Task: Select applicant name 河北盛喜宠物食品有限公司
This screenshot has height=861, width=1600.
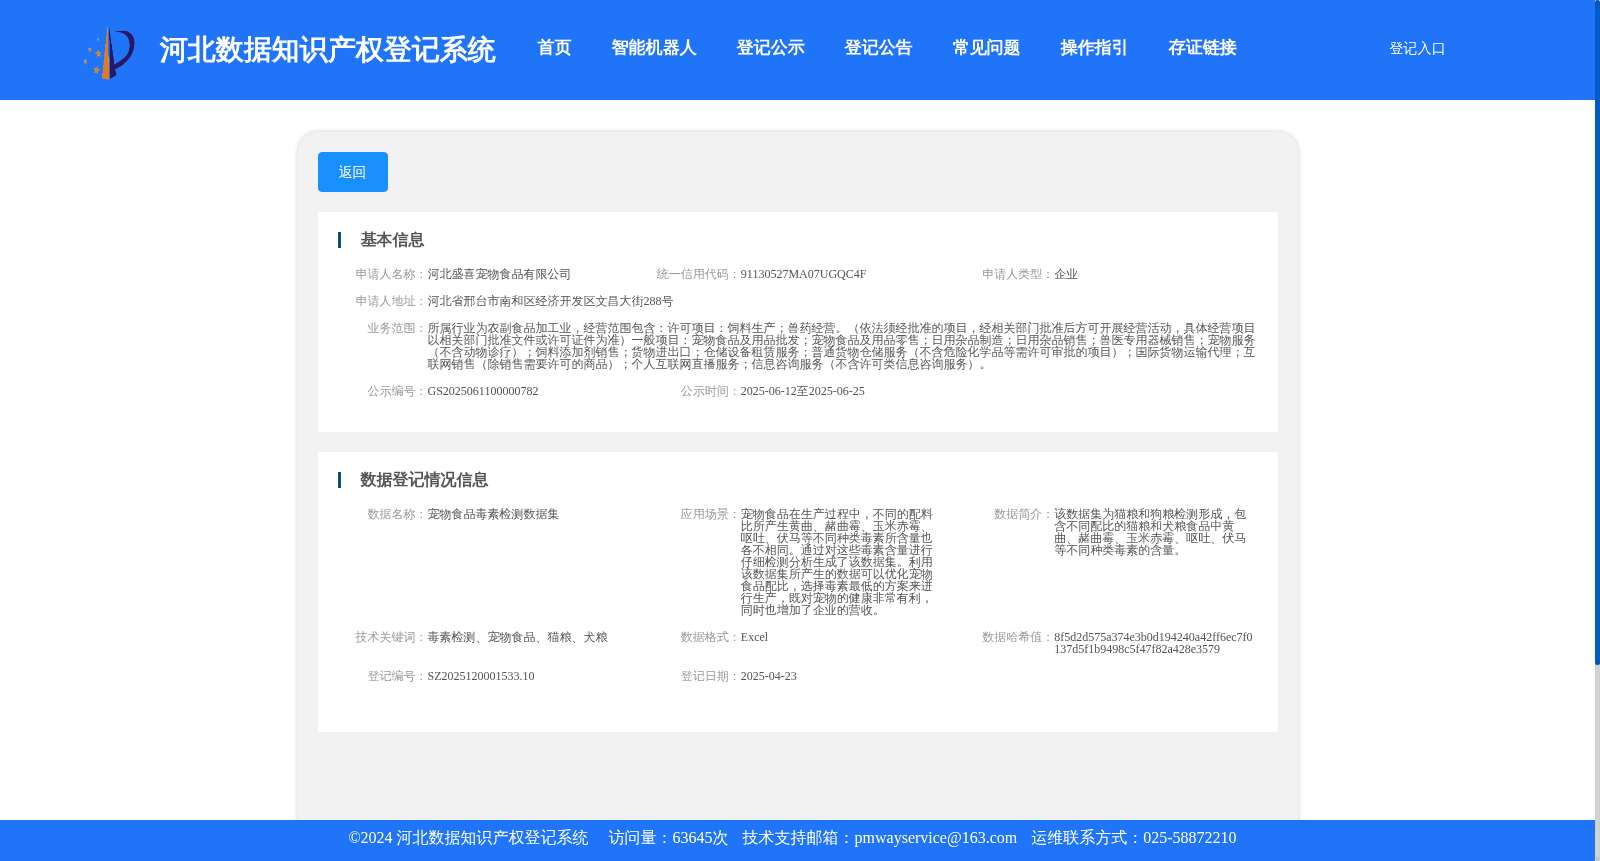Action: (499, 274)
